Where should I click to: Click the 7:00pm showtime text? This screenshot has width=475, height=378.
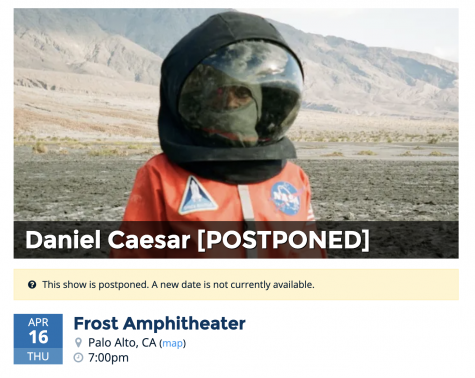pos(108,358)
